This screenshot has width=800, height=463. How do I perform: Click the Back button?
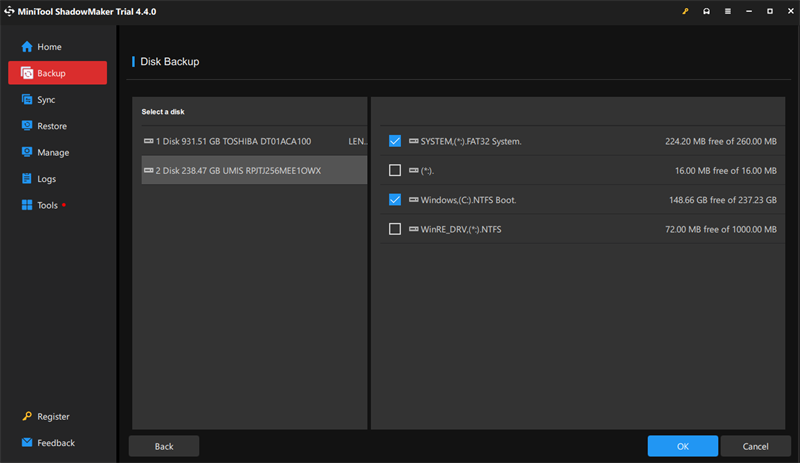point(164,446)
